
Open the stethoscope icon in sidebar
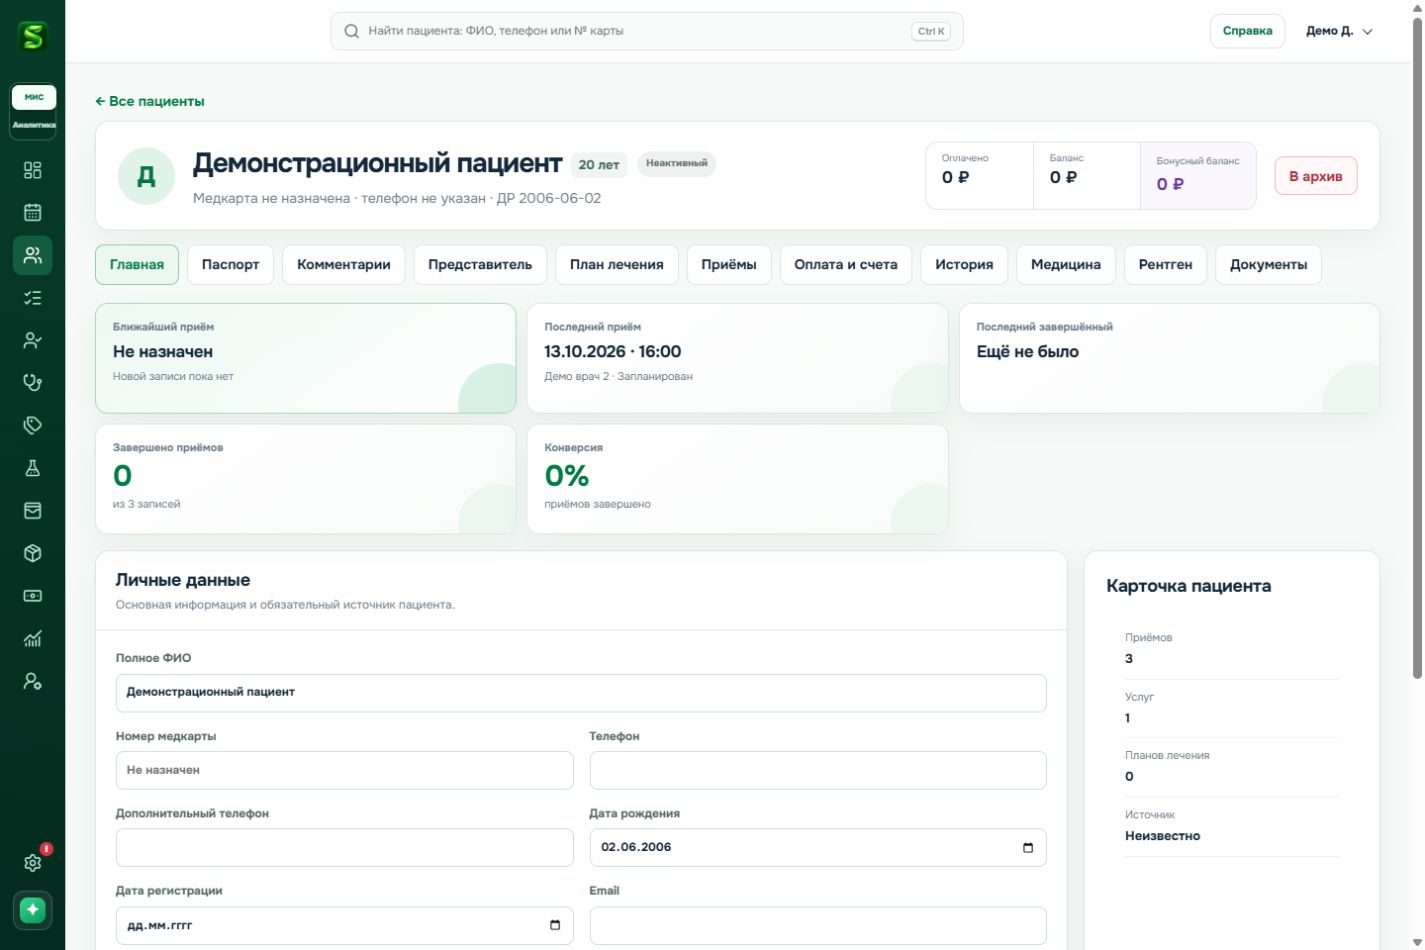(x=32, y=382)
